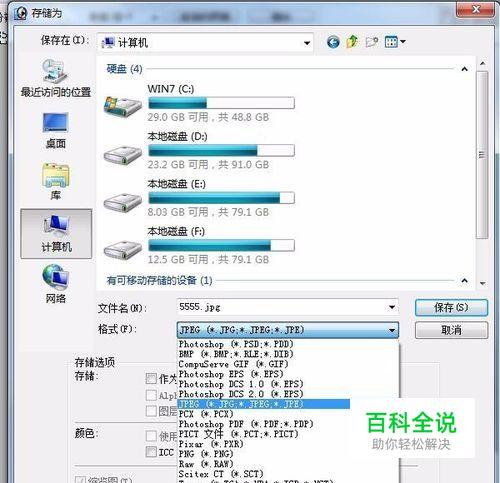Click the file list scroll-down arrow
Viewport: 500px width, 483px height.
point(482,283)
